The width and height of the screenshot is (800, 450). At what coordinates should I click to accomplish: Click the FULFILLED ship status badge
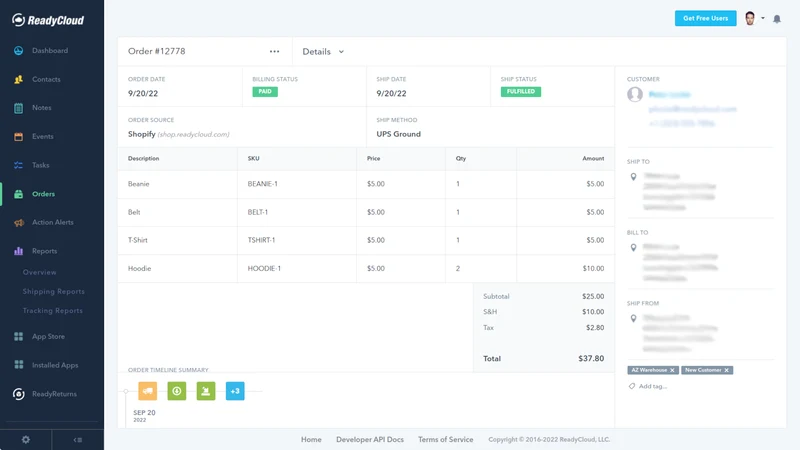[520, 92]
